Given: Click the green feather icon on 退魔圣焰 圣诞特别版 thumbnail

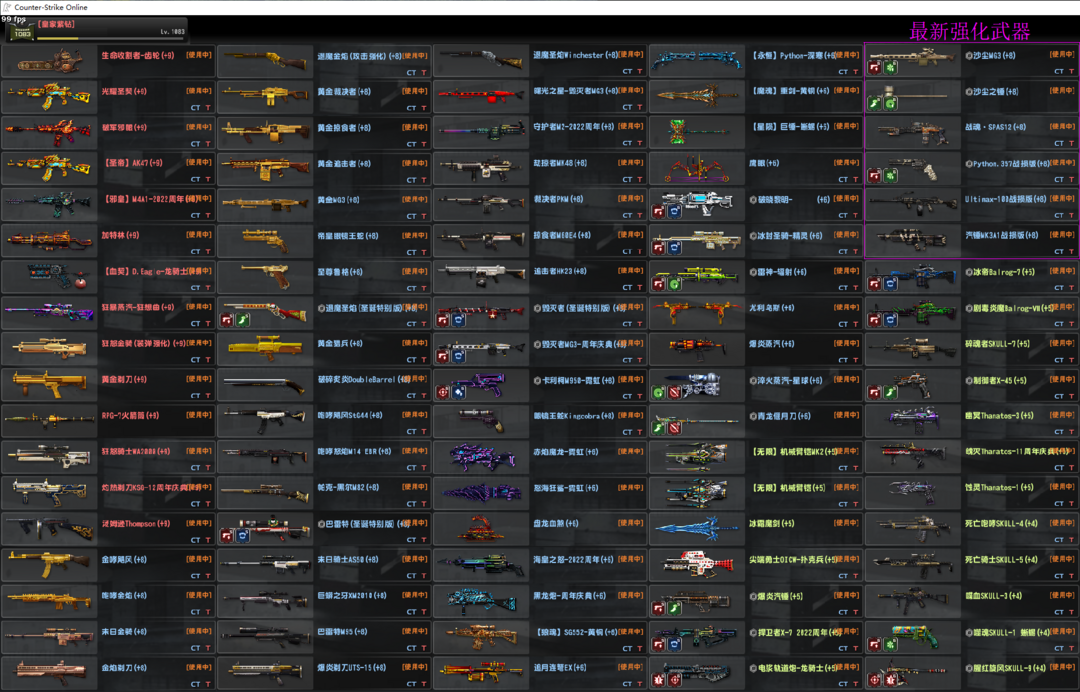Looking at the screenshot, I should coord(243,320).
